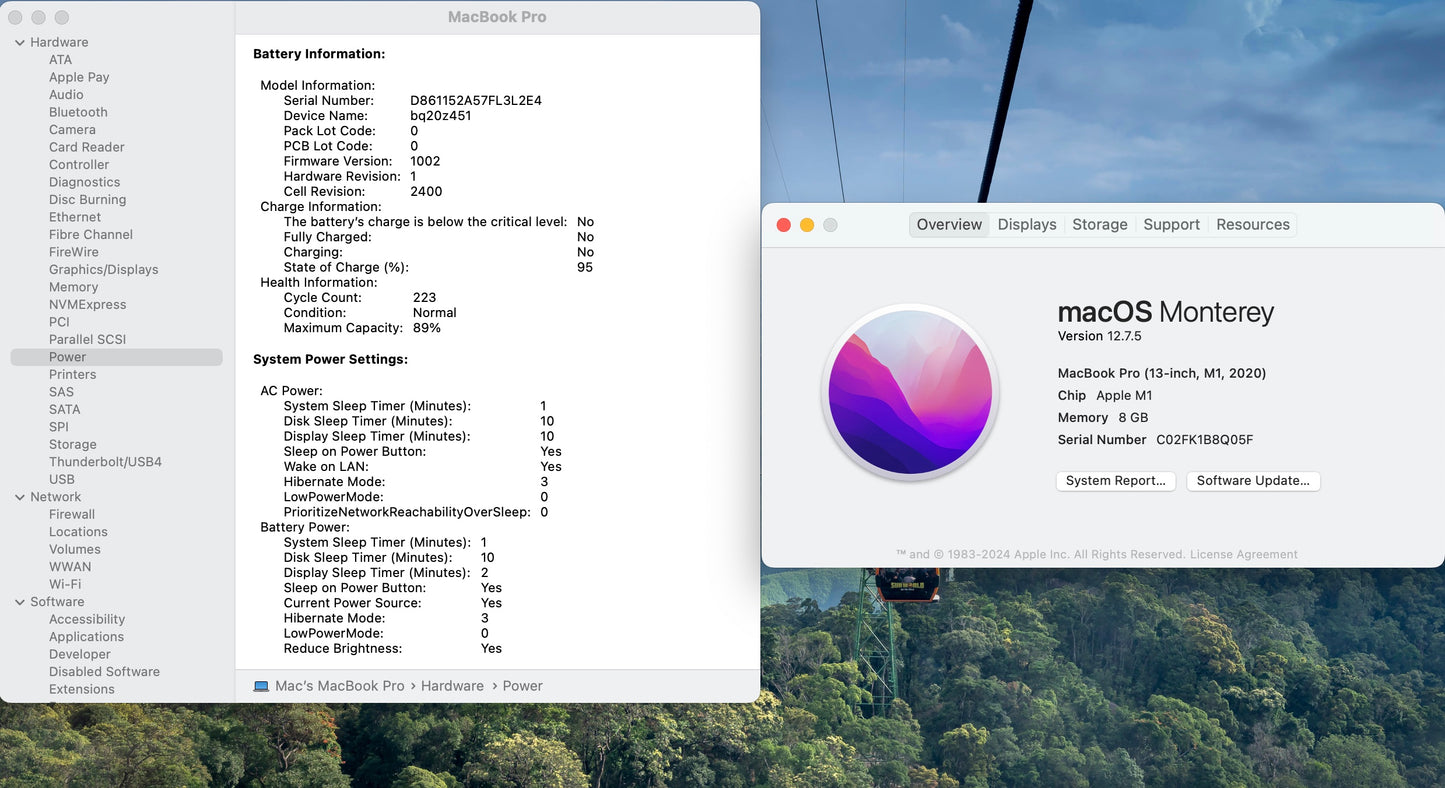Open the Resources tab

[1253, 225]
